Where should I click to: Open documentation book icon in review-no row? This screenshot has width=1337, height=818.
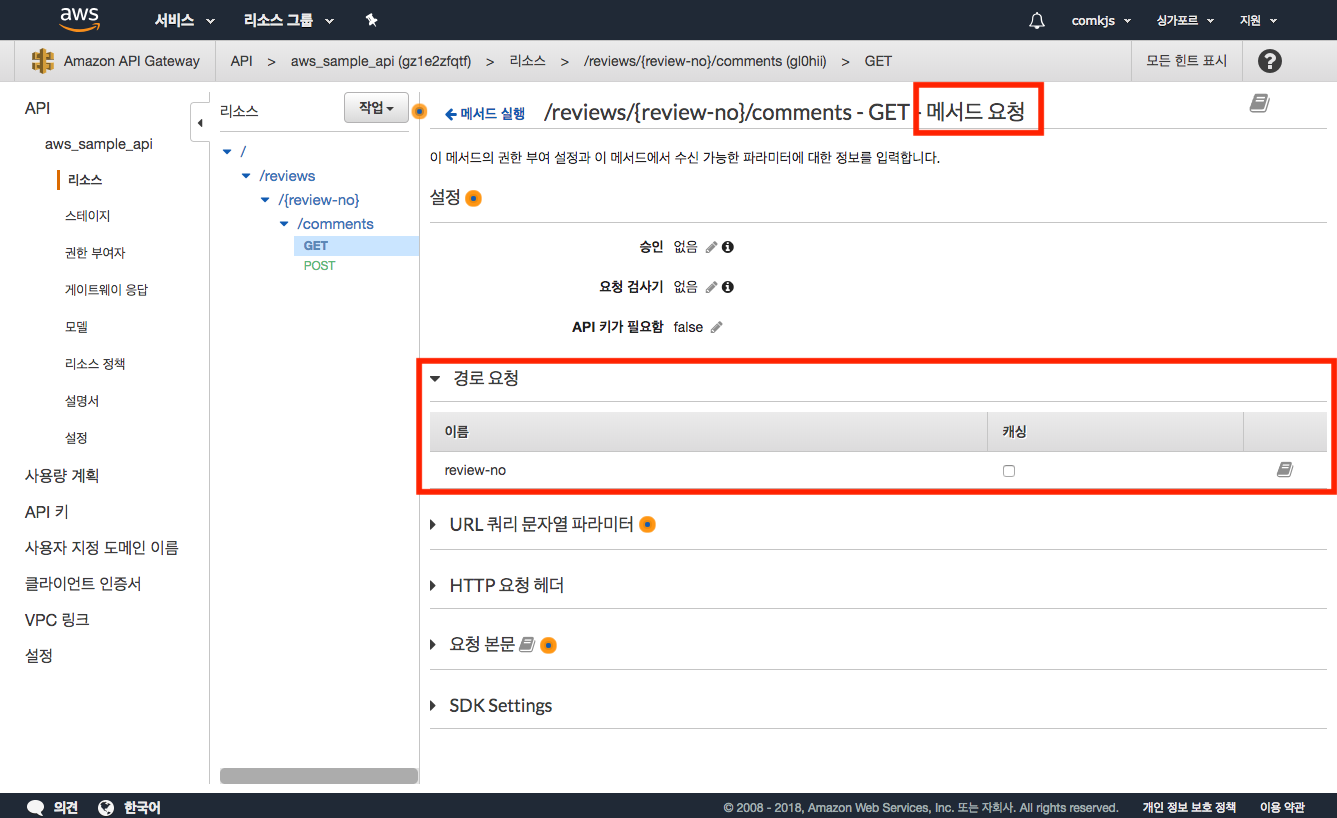tap(1285, 470)
